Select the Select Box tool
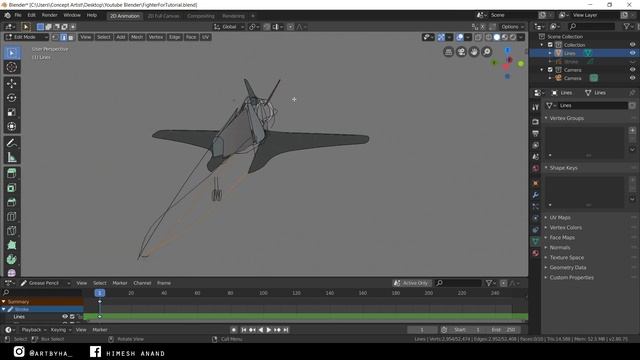Screen dimensions: 640x360 click(x=11, y=53)
